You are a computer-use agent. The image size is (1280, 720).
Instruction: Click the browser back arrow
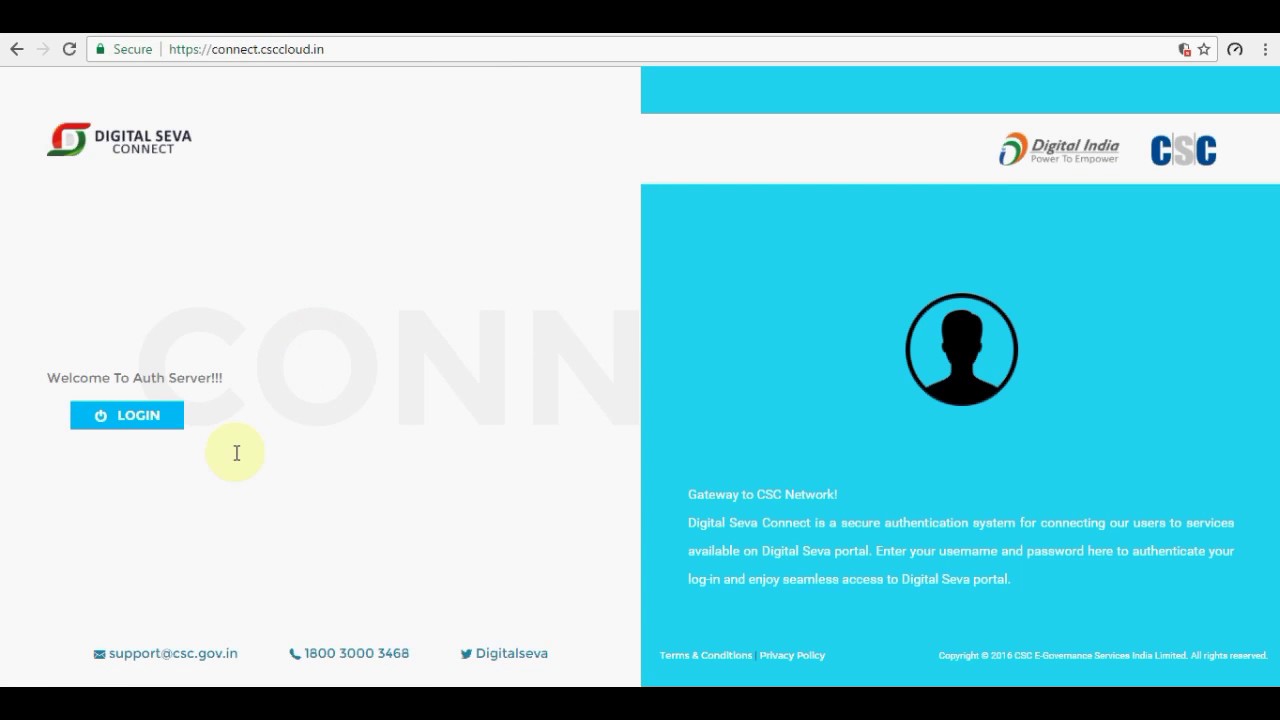16,49
